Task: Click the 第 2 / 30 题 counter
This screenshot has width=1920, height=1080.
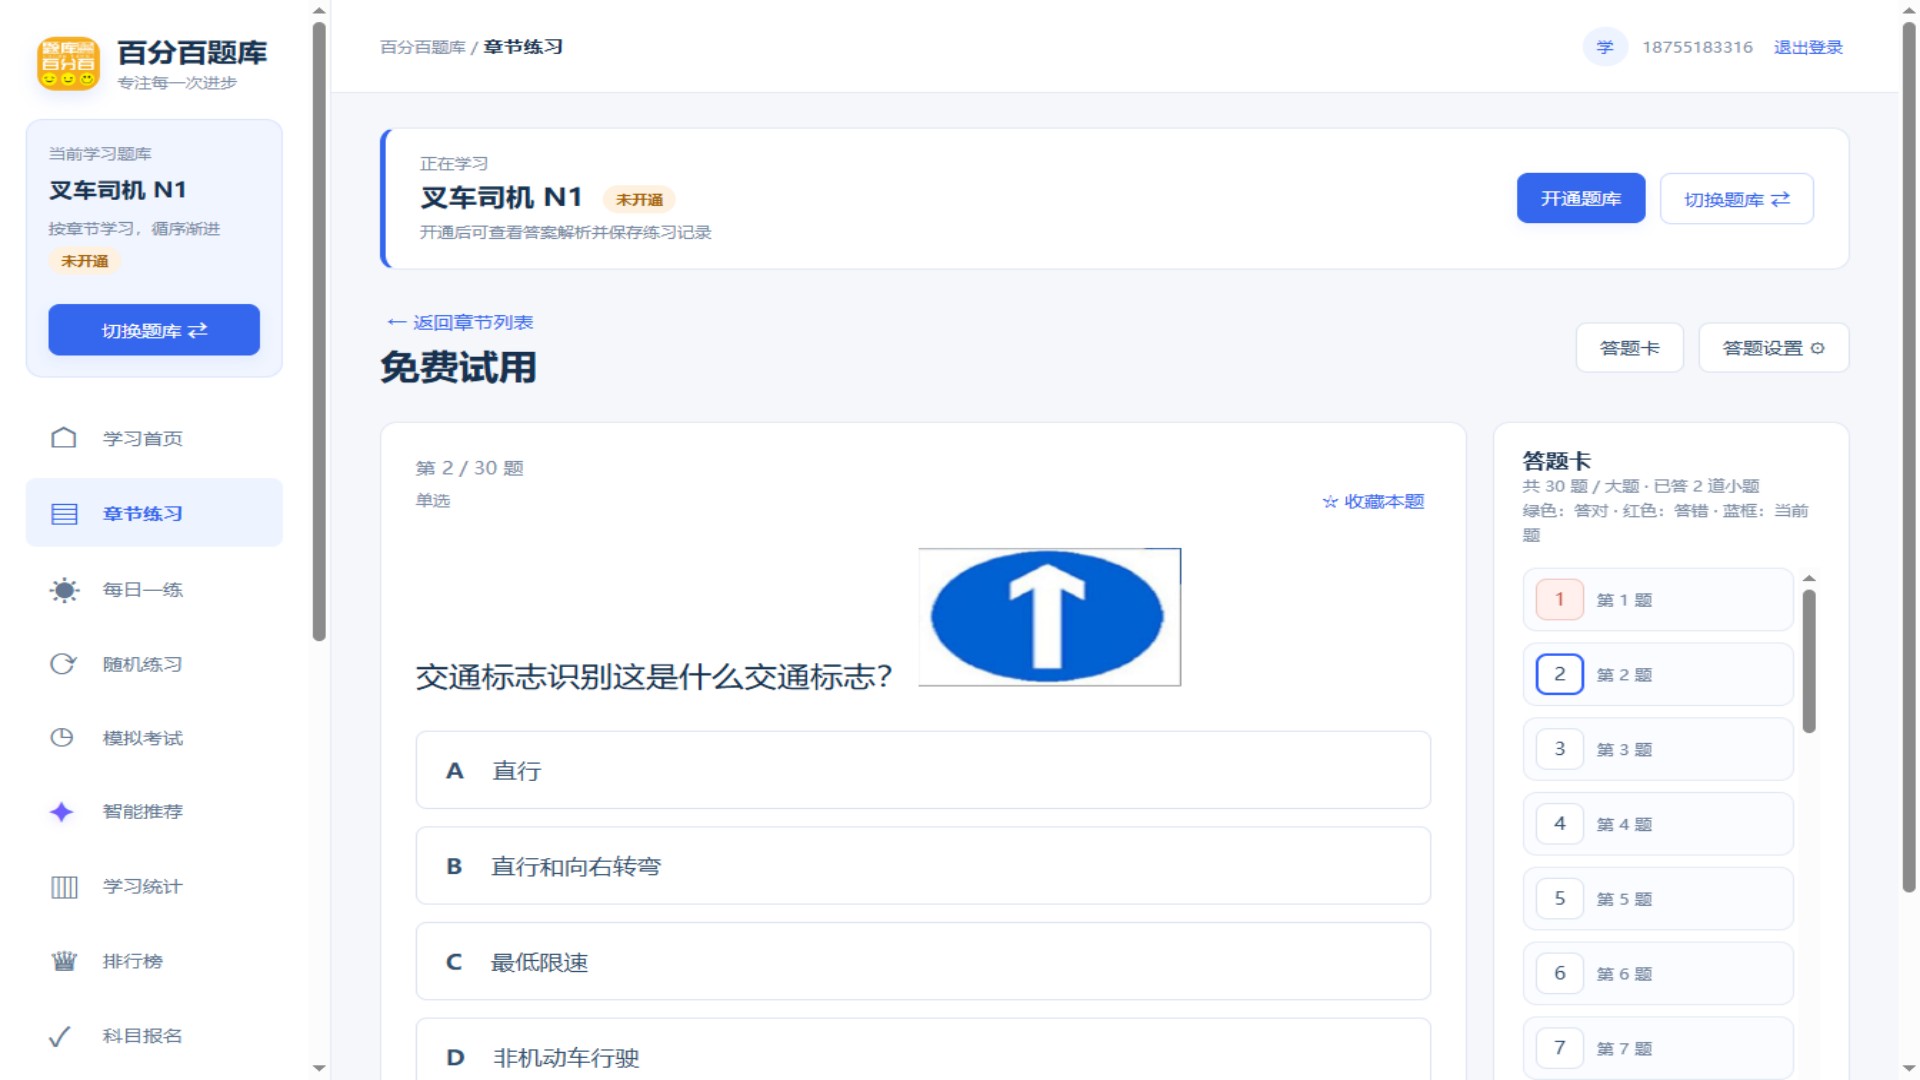Action: 469,468
